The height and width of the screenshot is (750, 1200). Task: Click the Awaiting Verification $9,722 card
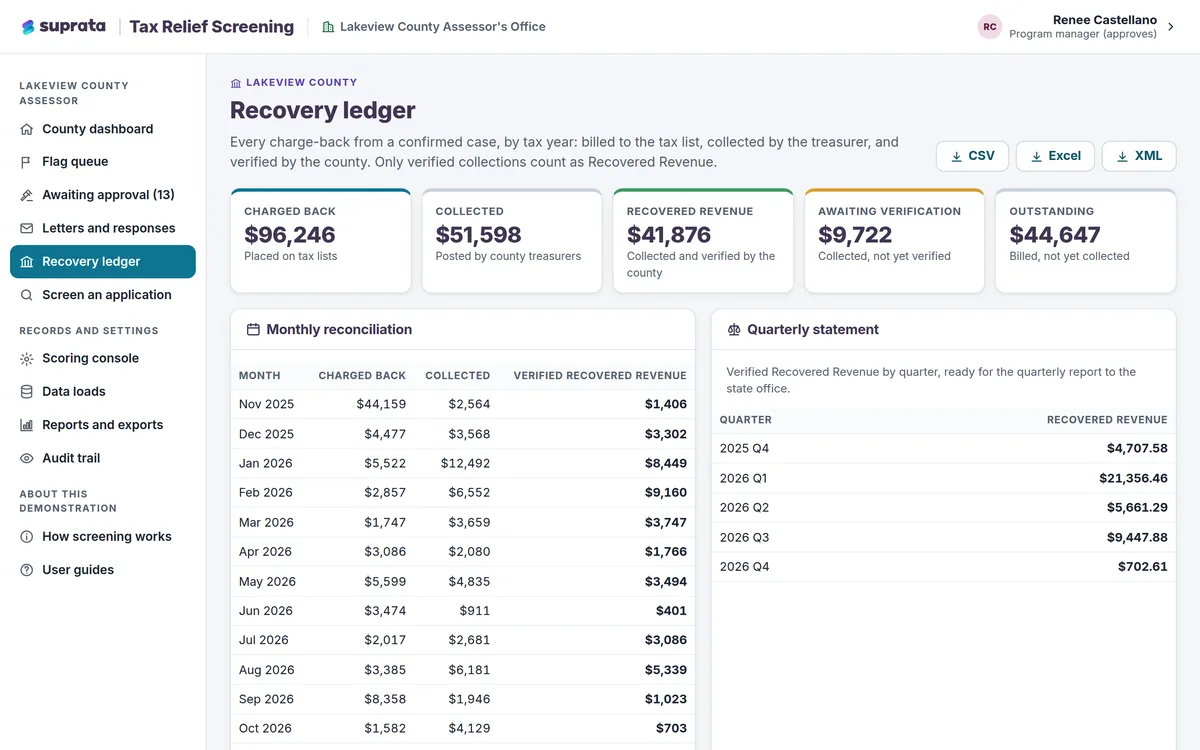[895, 241]
